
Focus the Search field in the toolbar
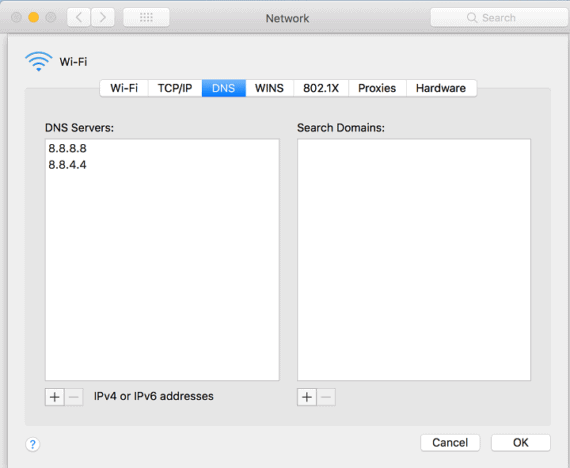point(500,17)
